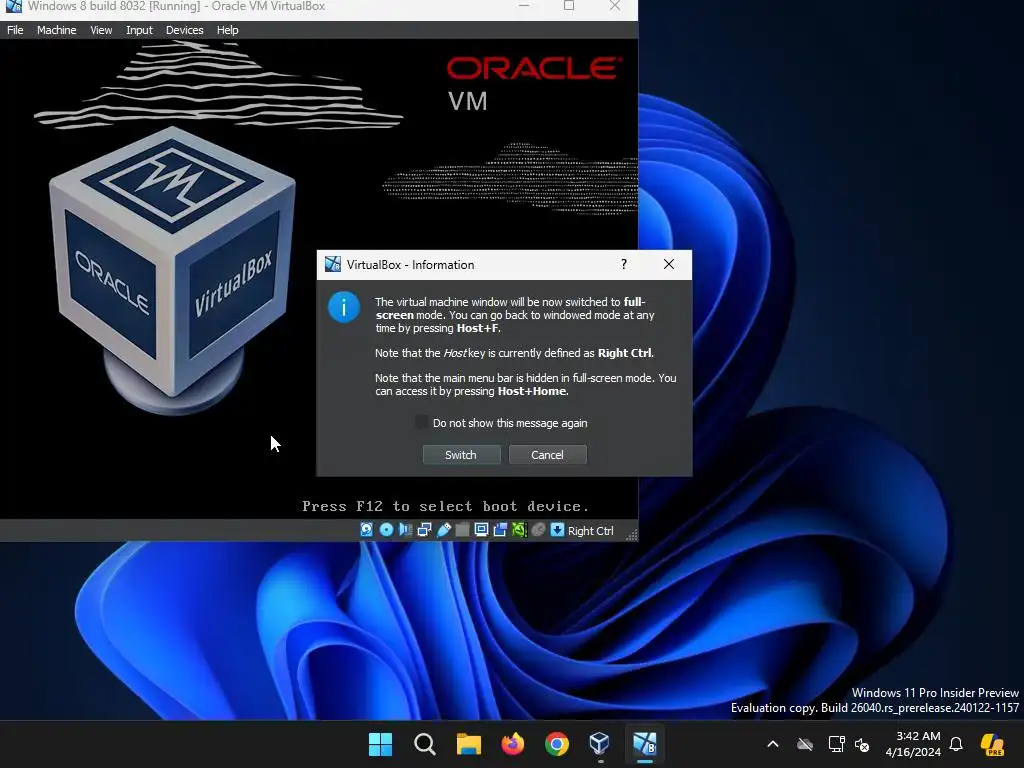
Task: Click the VirtualBox icon in dialog title
Action: (333, 264)
